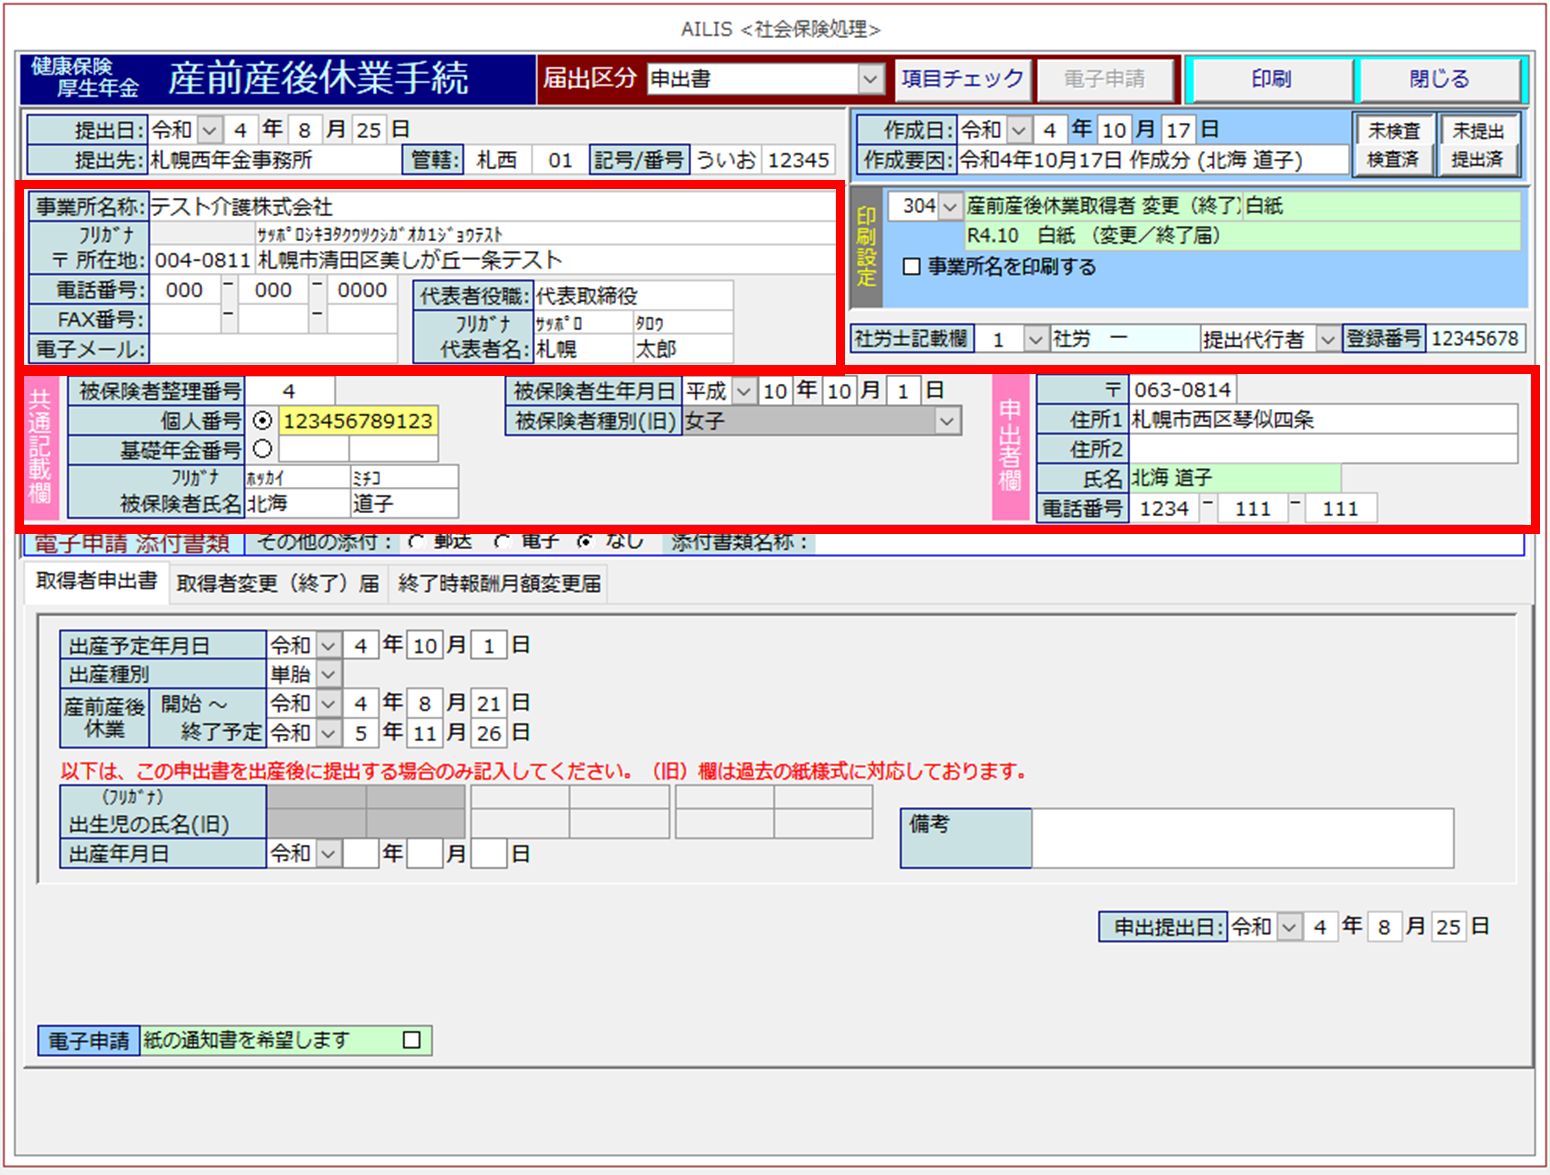This screenshot has height=1175, width=1550.
Task: Open the 作成日 era dropdown
Action: [1019, 130]
